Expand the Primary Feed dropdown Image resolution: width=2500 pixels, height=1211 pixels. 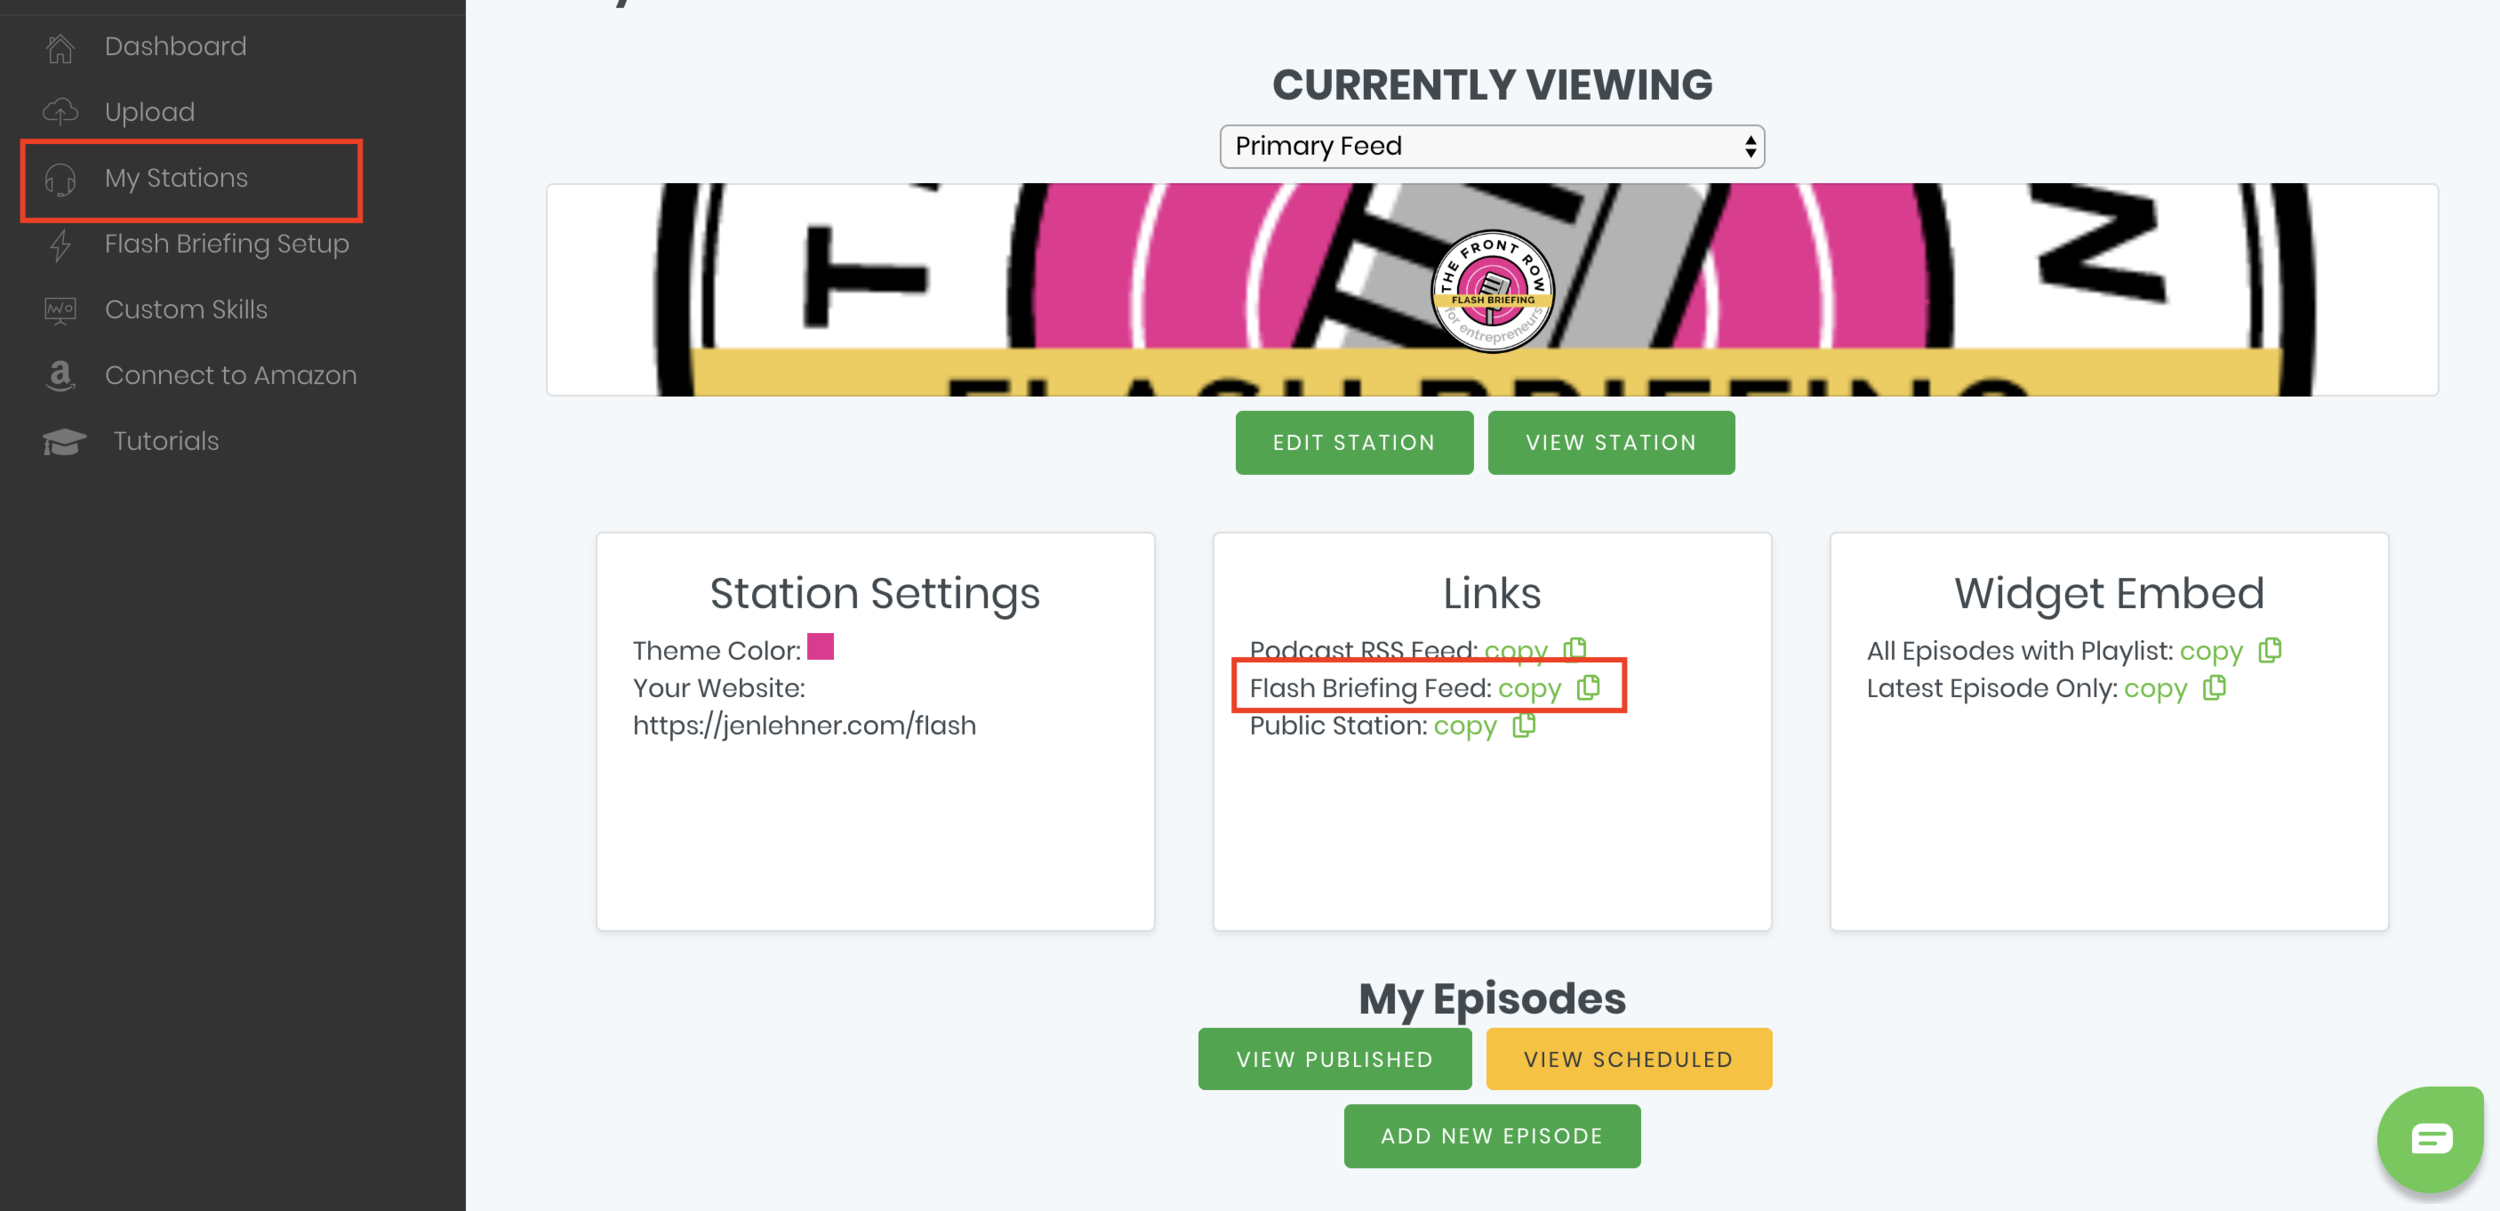click(1492, 147)
